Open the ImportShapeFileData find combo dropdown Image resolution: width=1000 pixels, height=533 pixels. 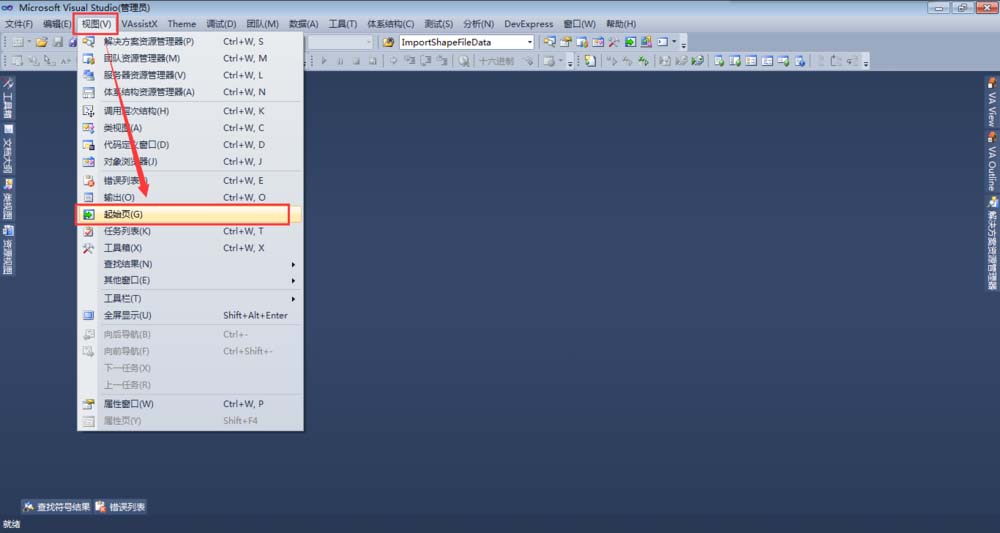pos(530,43)
